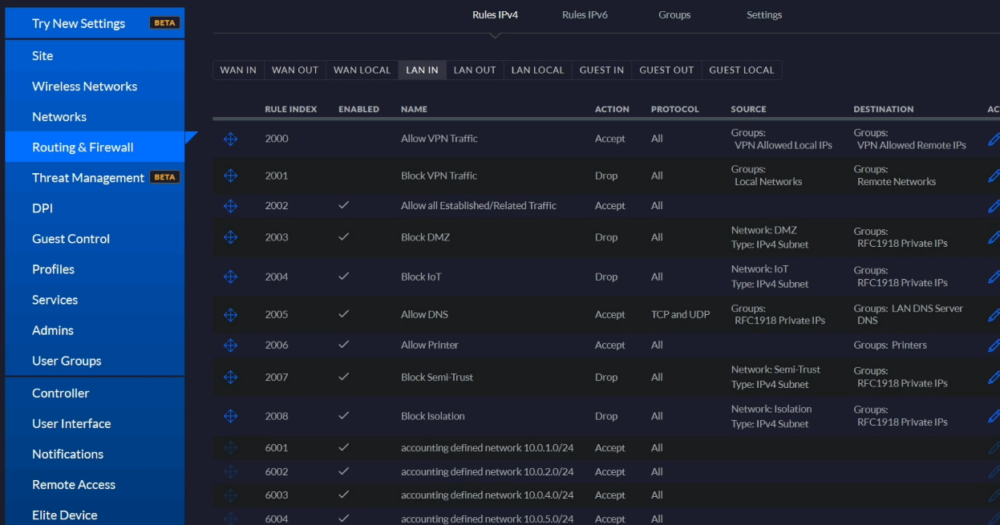This screenshot has width=1000, height=525.
Task: Select the LAN OUT rule set
Action: (474, 70)
